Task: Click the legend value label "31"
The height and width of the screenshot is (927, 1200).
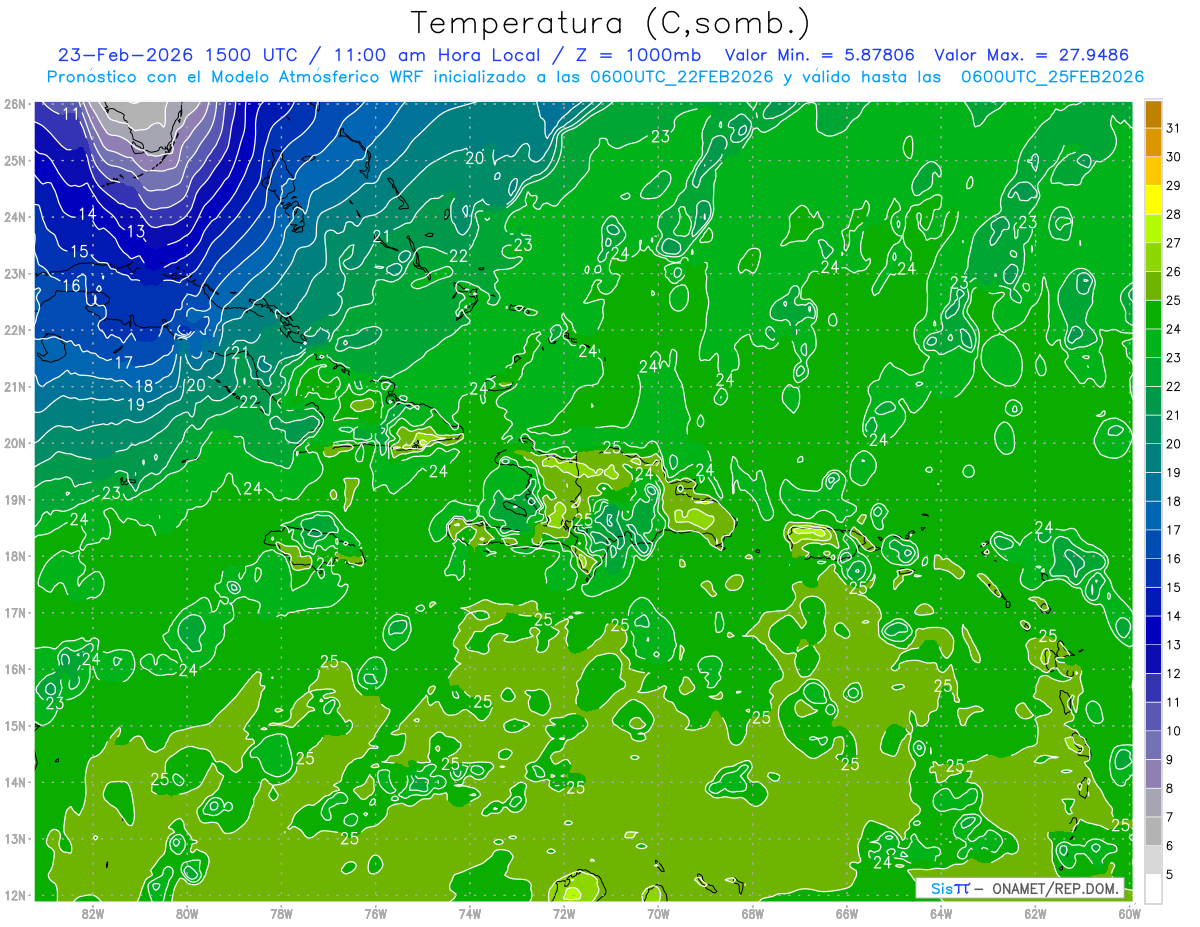Action: (x=1174, y=128)
